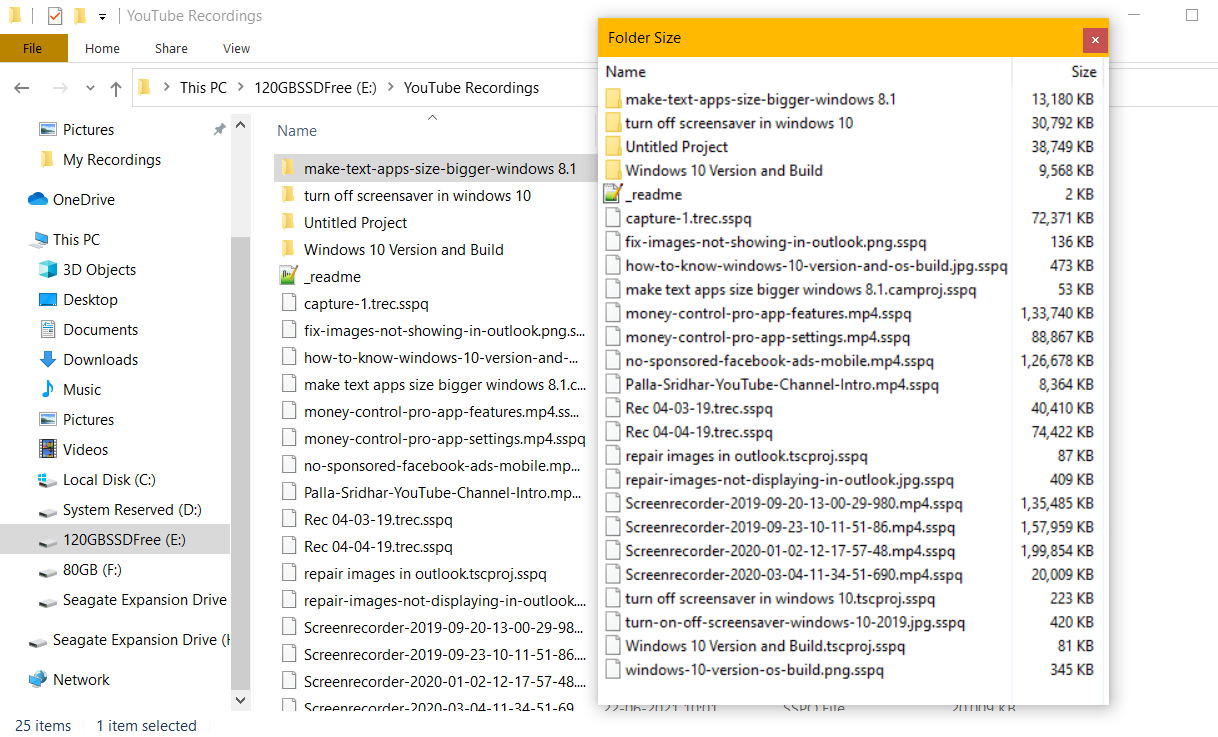Select repair images in outlook.tscproj.sspq in Explorer
Screen dimensions: 1218x737
pyautogui.click(x=425, y=574)
